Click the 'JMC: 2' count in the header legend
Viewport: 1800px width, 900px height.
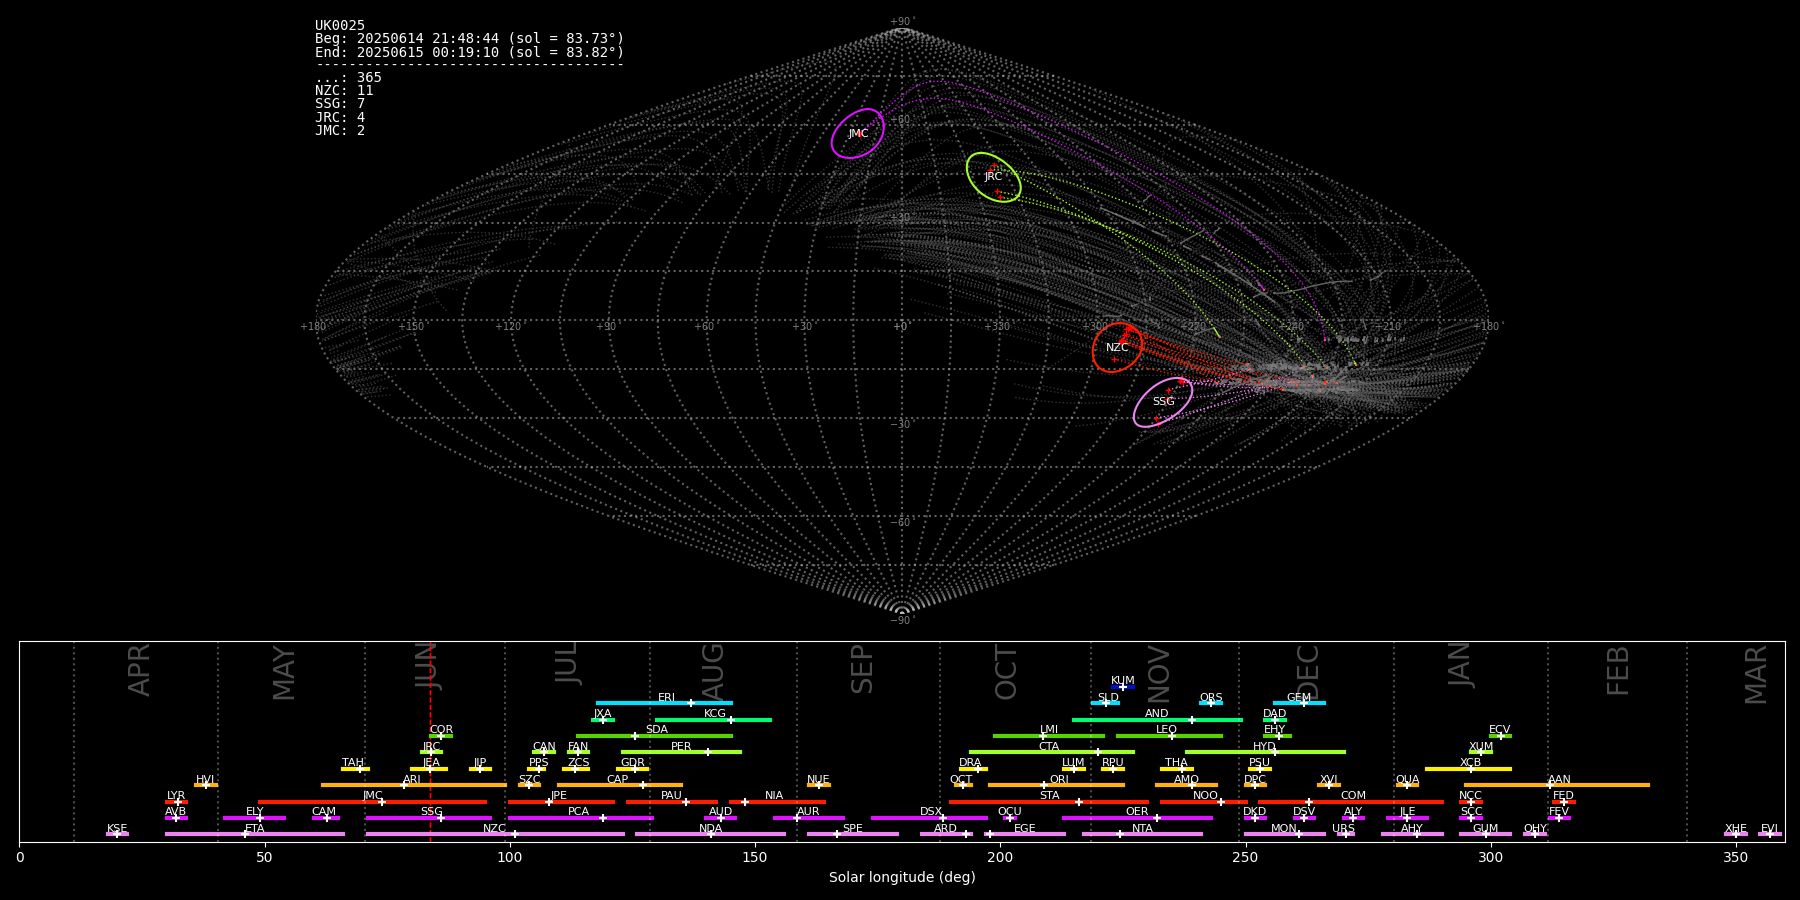pos(340,131)
